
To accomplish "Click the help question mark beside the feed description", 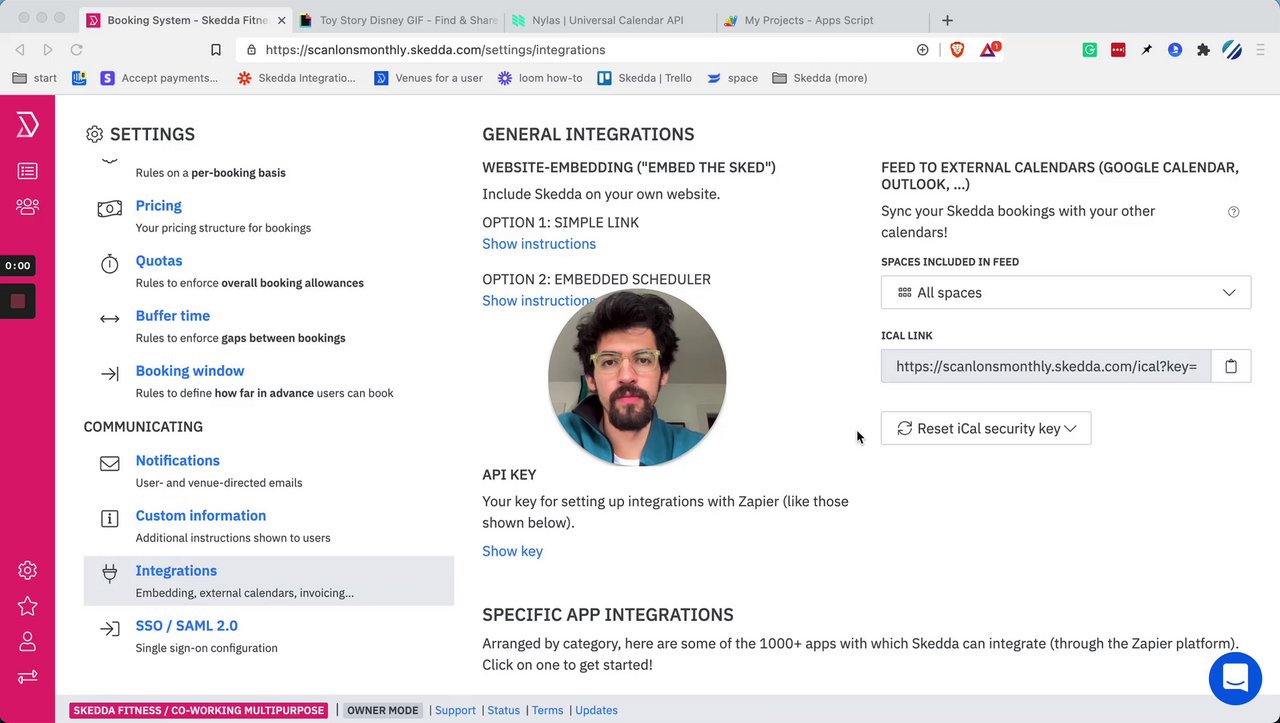I will (x=1233, y=212).
